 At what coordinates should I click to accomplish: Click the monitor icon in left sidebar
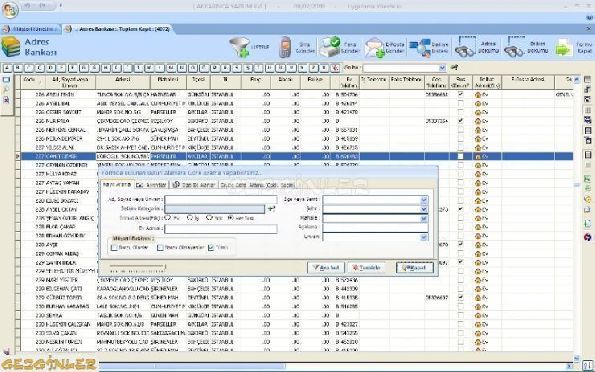6,80
